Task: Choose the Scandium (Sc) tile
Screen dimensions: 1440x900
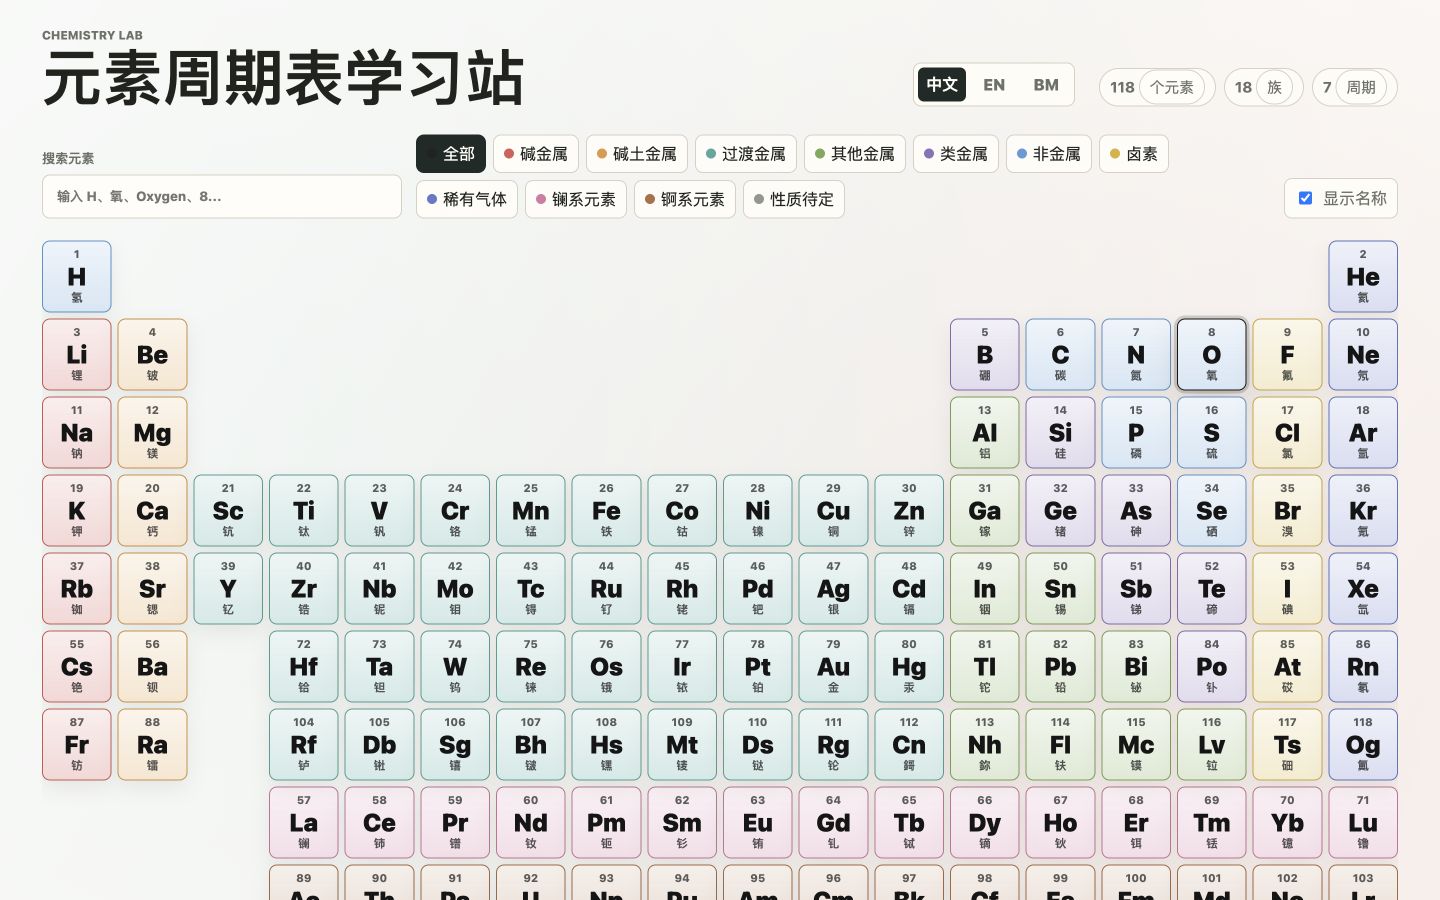Action: pos(228,510)
